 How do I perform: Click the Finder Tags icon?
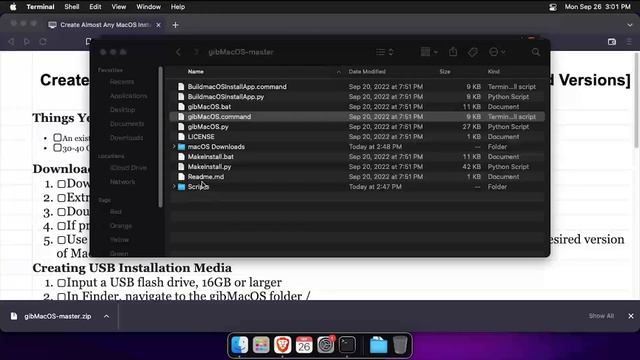coord(473,52)
